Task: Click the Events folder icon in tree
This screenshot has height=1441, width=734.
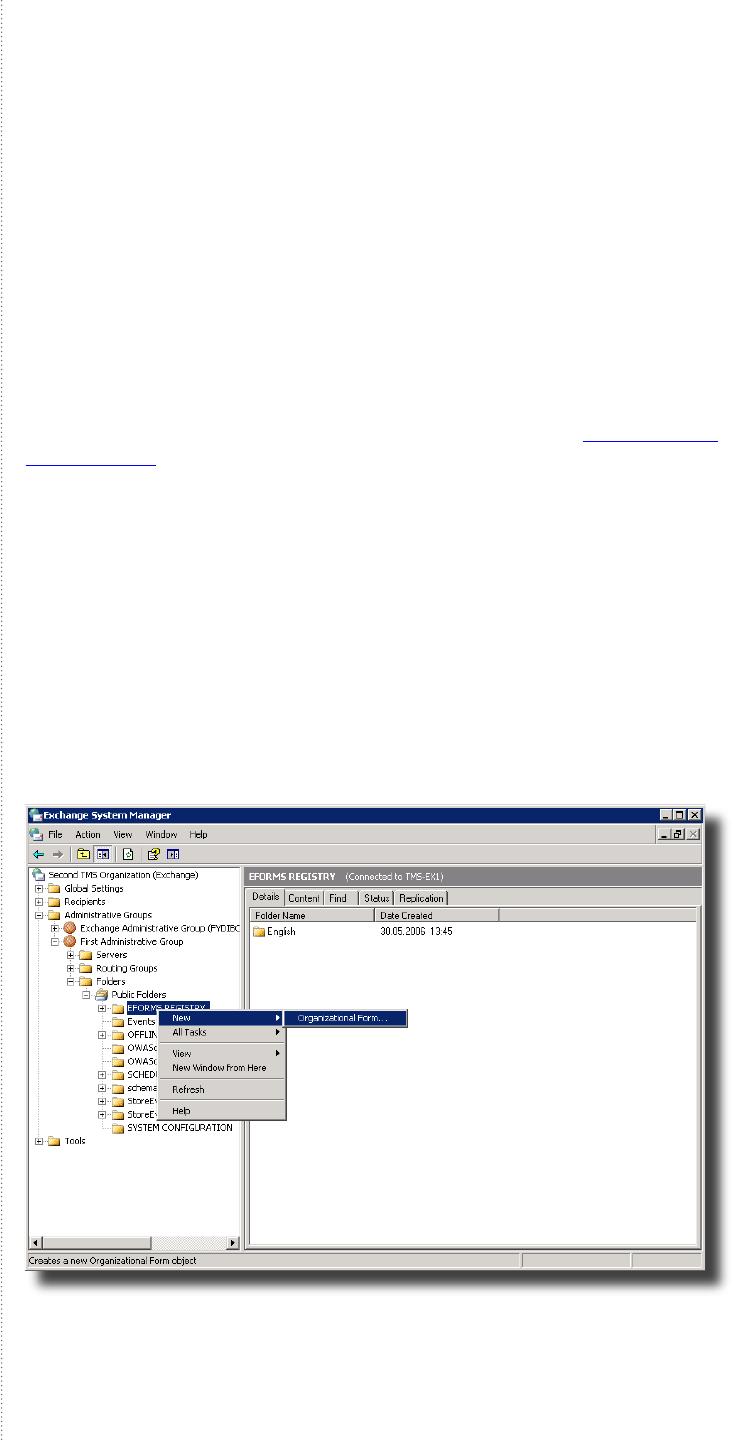Action: point(118,1021)
